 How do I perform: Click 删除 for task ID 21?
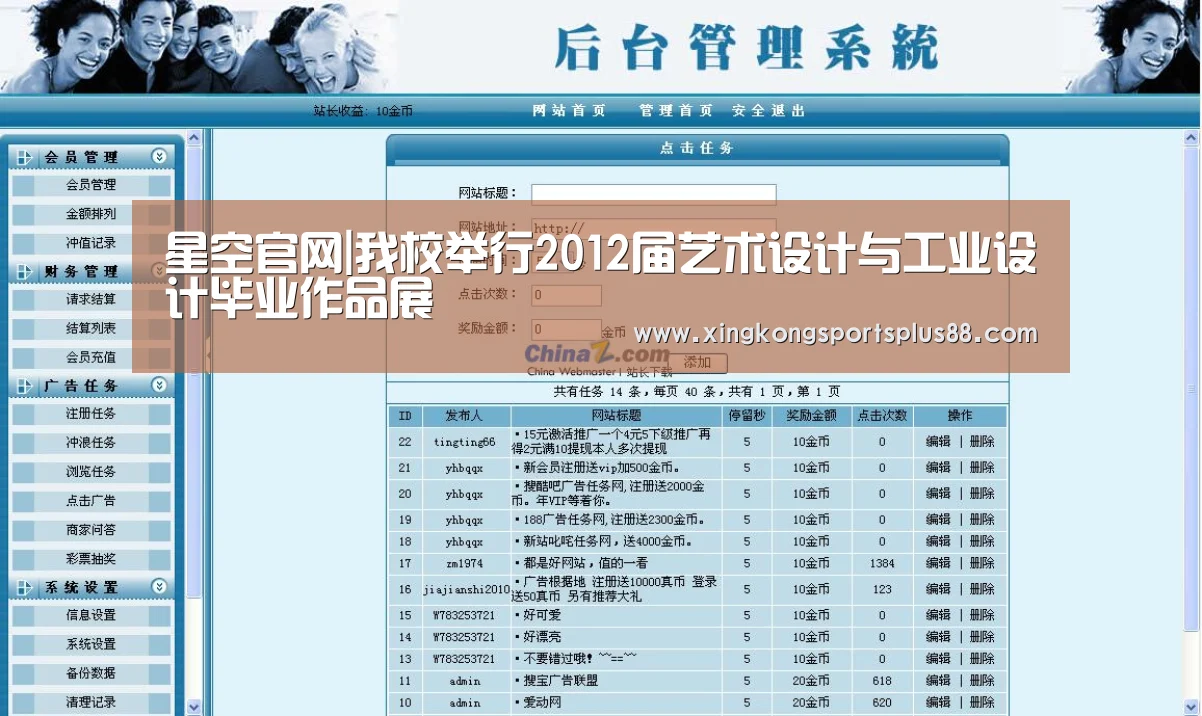[x=982, y=467]
